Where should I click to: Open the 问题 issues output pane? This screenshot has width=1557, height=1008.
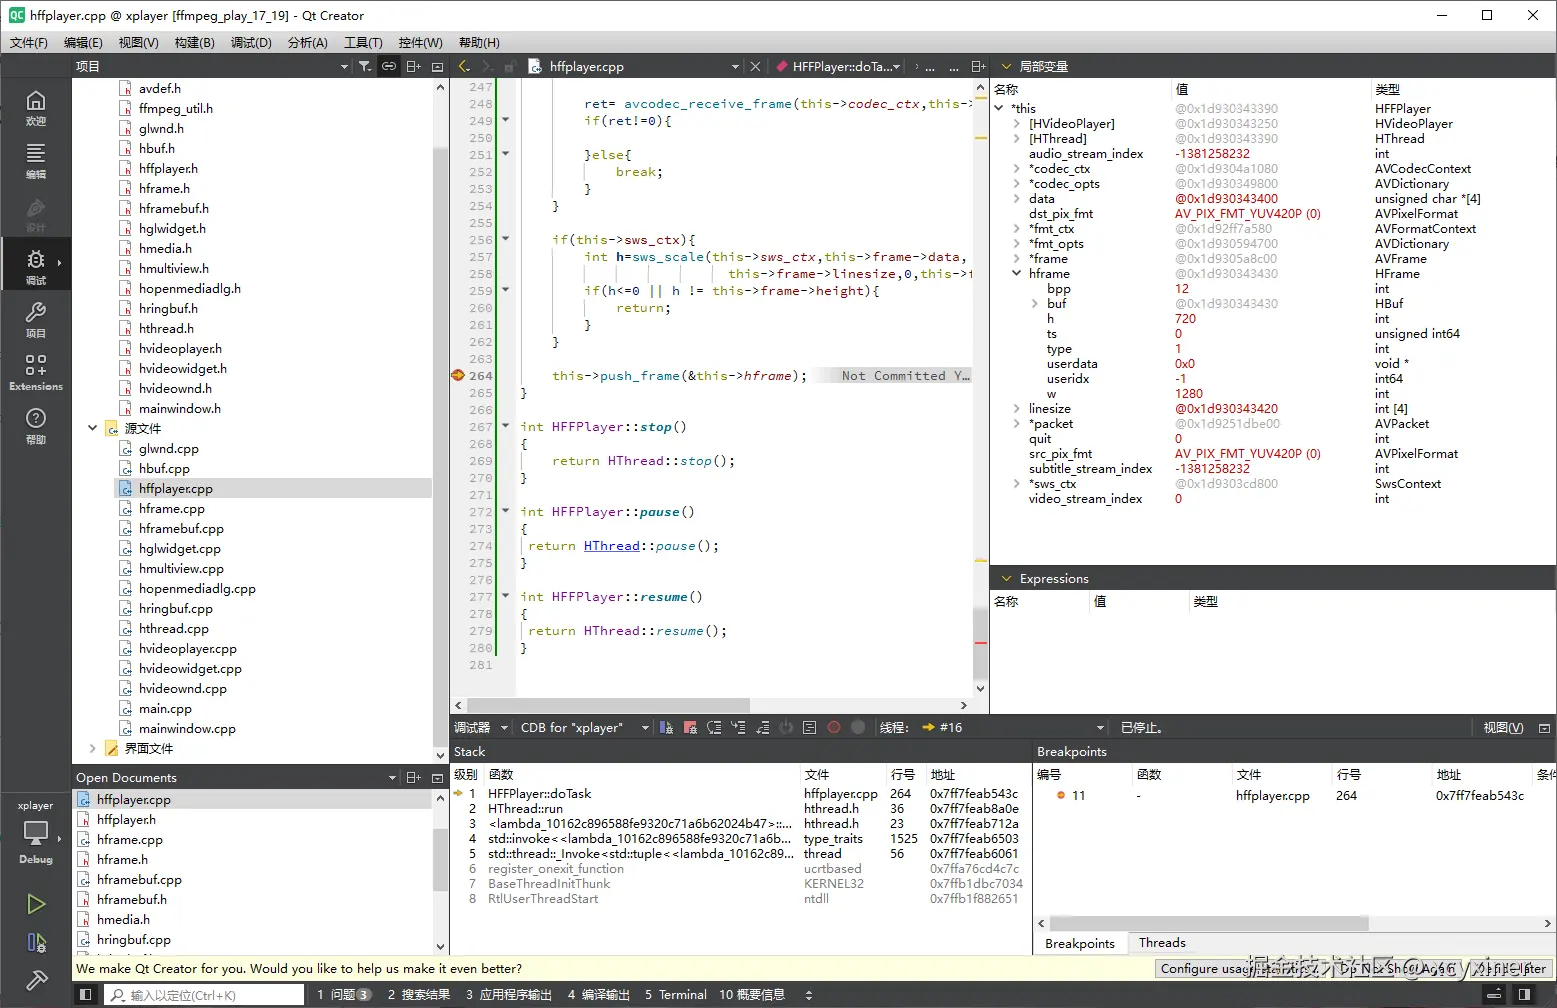[343, 995]
